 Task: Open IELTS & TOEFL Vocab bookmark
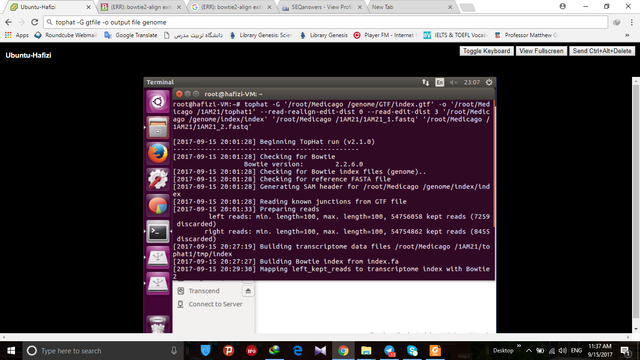pyautogui.click(x=456, y=35)
